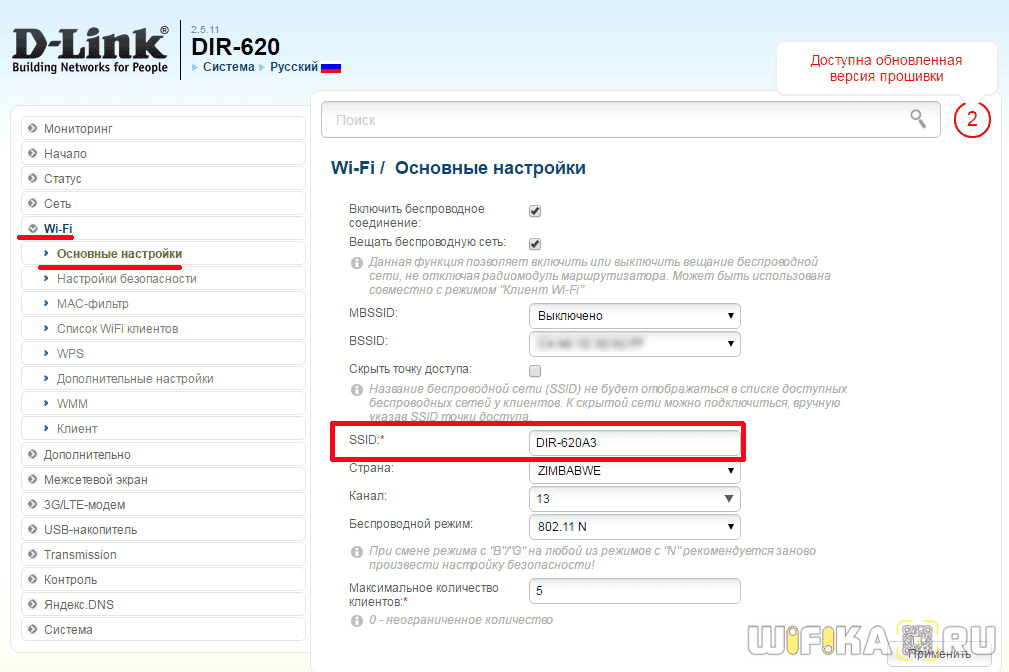Click info icon beside broadcast network description
The height and width of the screenshot is (672, 1009).
(x=356, y=262)
